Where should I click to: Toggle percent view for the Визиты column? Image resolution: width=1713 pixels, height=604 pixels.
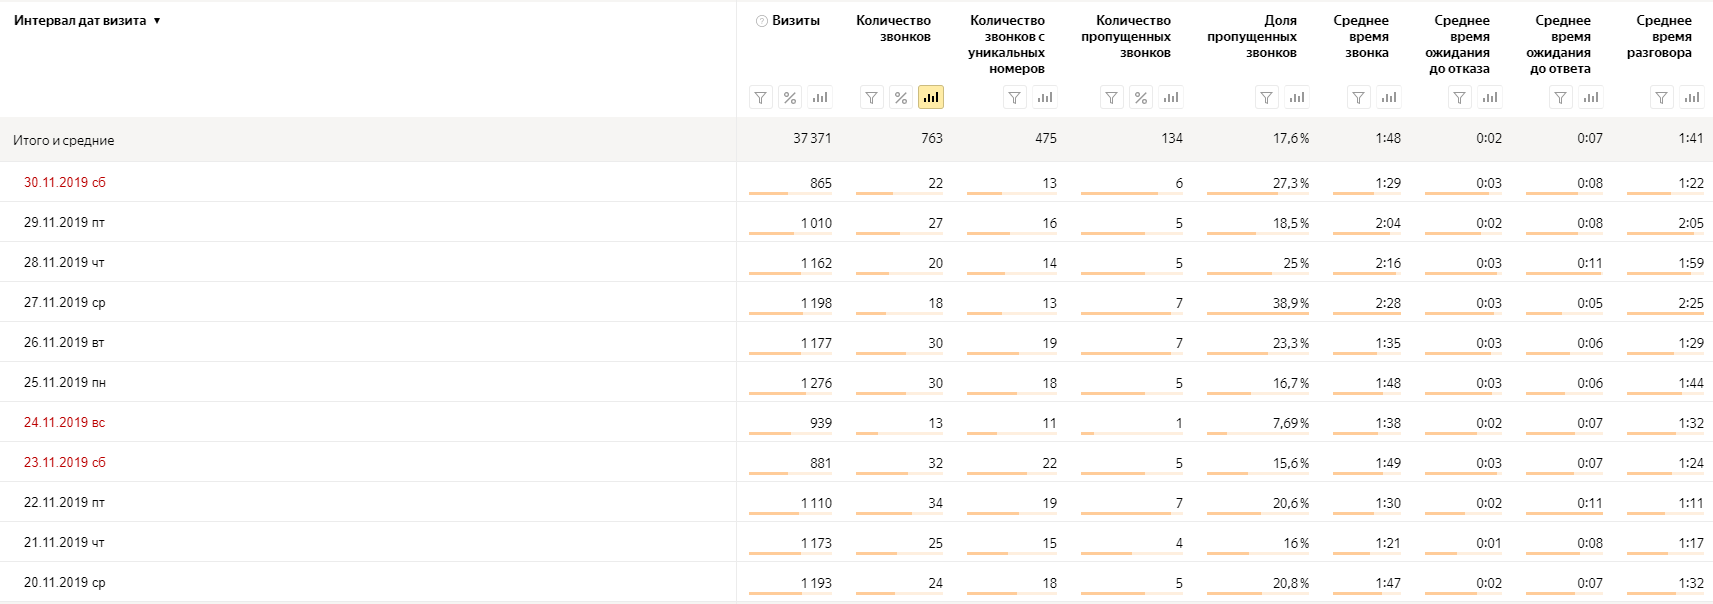790,97
